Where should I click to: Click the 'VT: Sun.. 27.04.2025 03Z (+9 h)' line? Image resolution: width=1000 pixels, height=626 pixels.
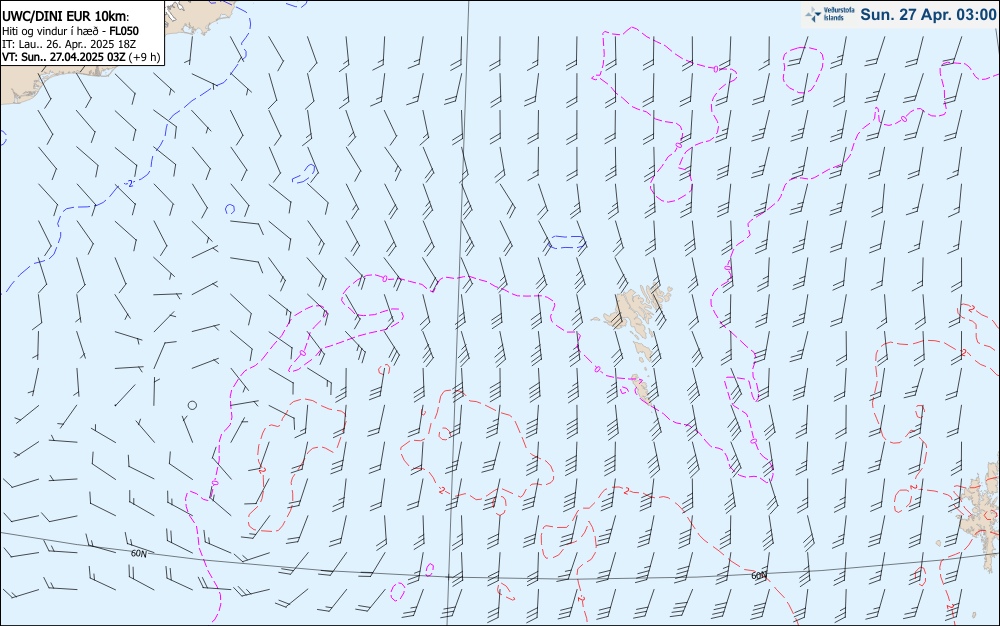click(x=81, y=57)
